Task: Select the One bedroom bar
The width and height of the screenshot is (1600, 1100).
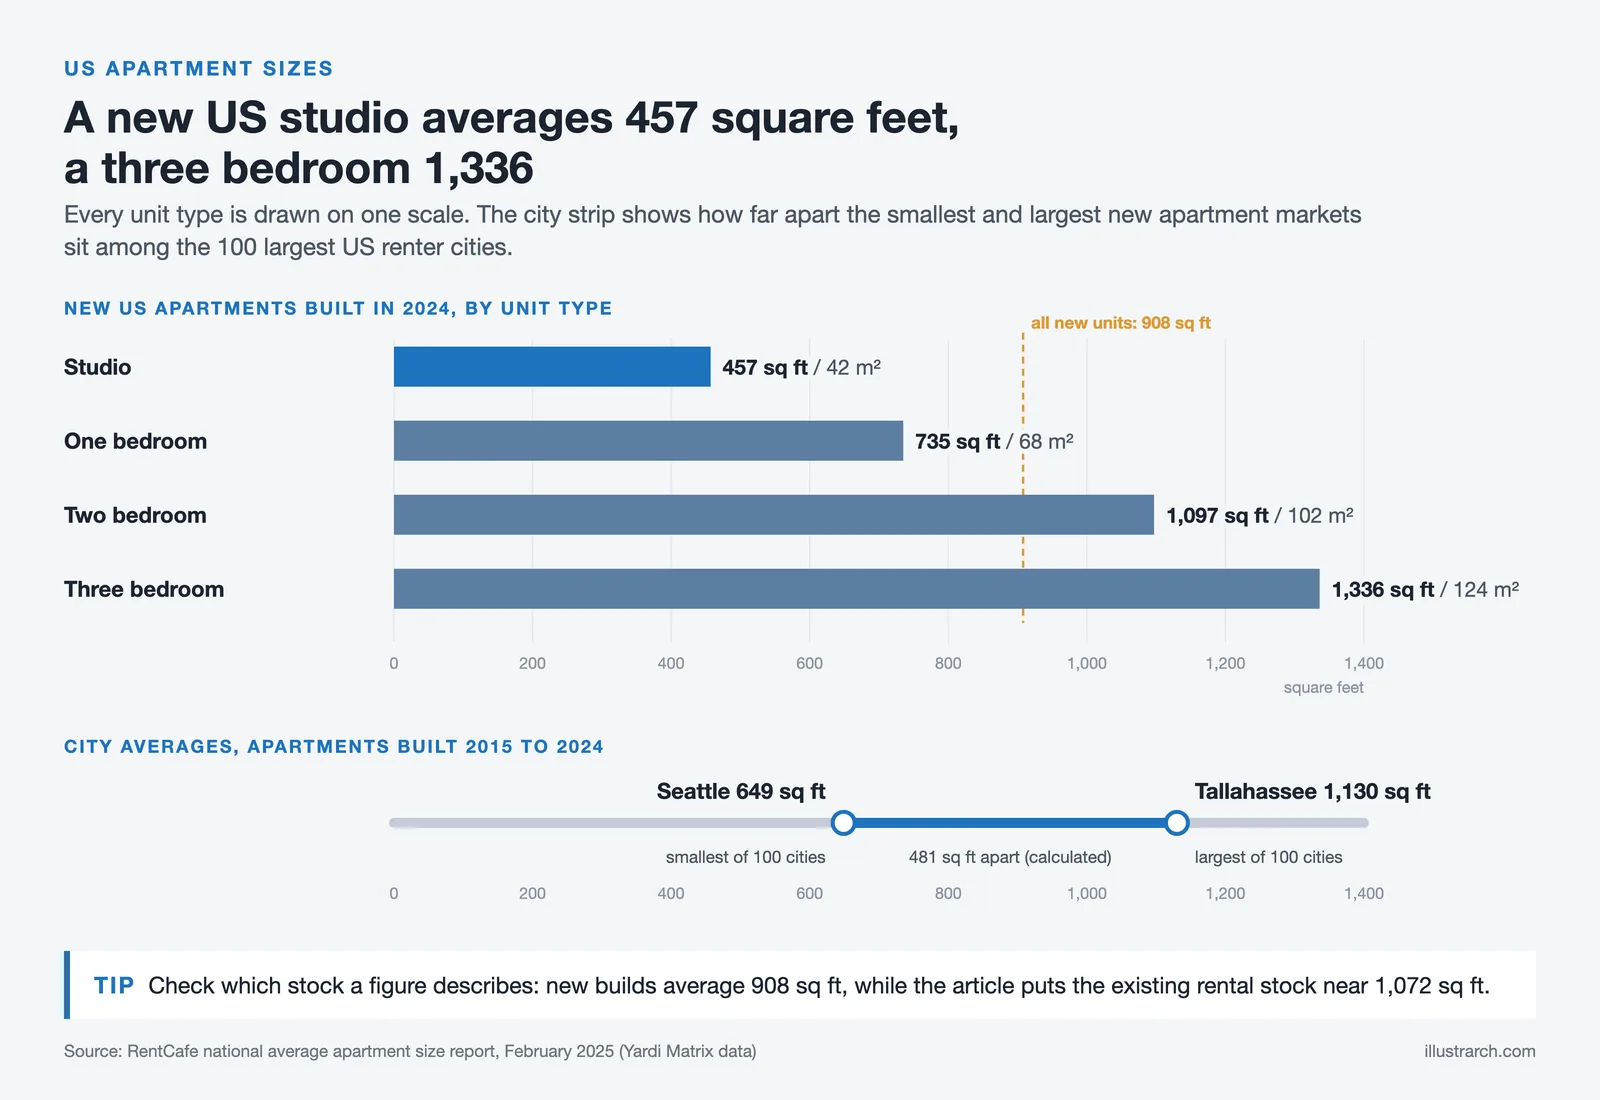Action: [x=648, y=441]
